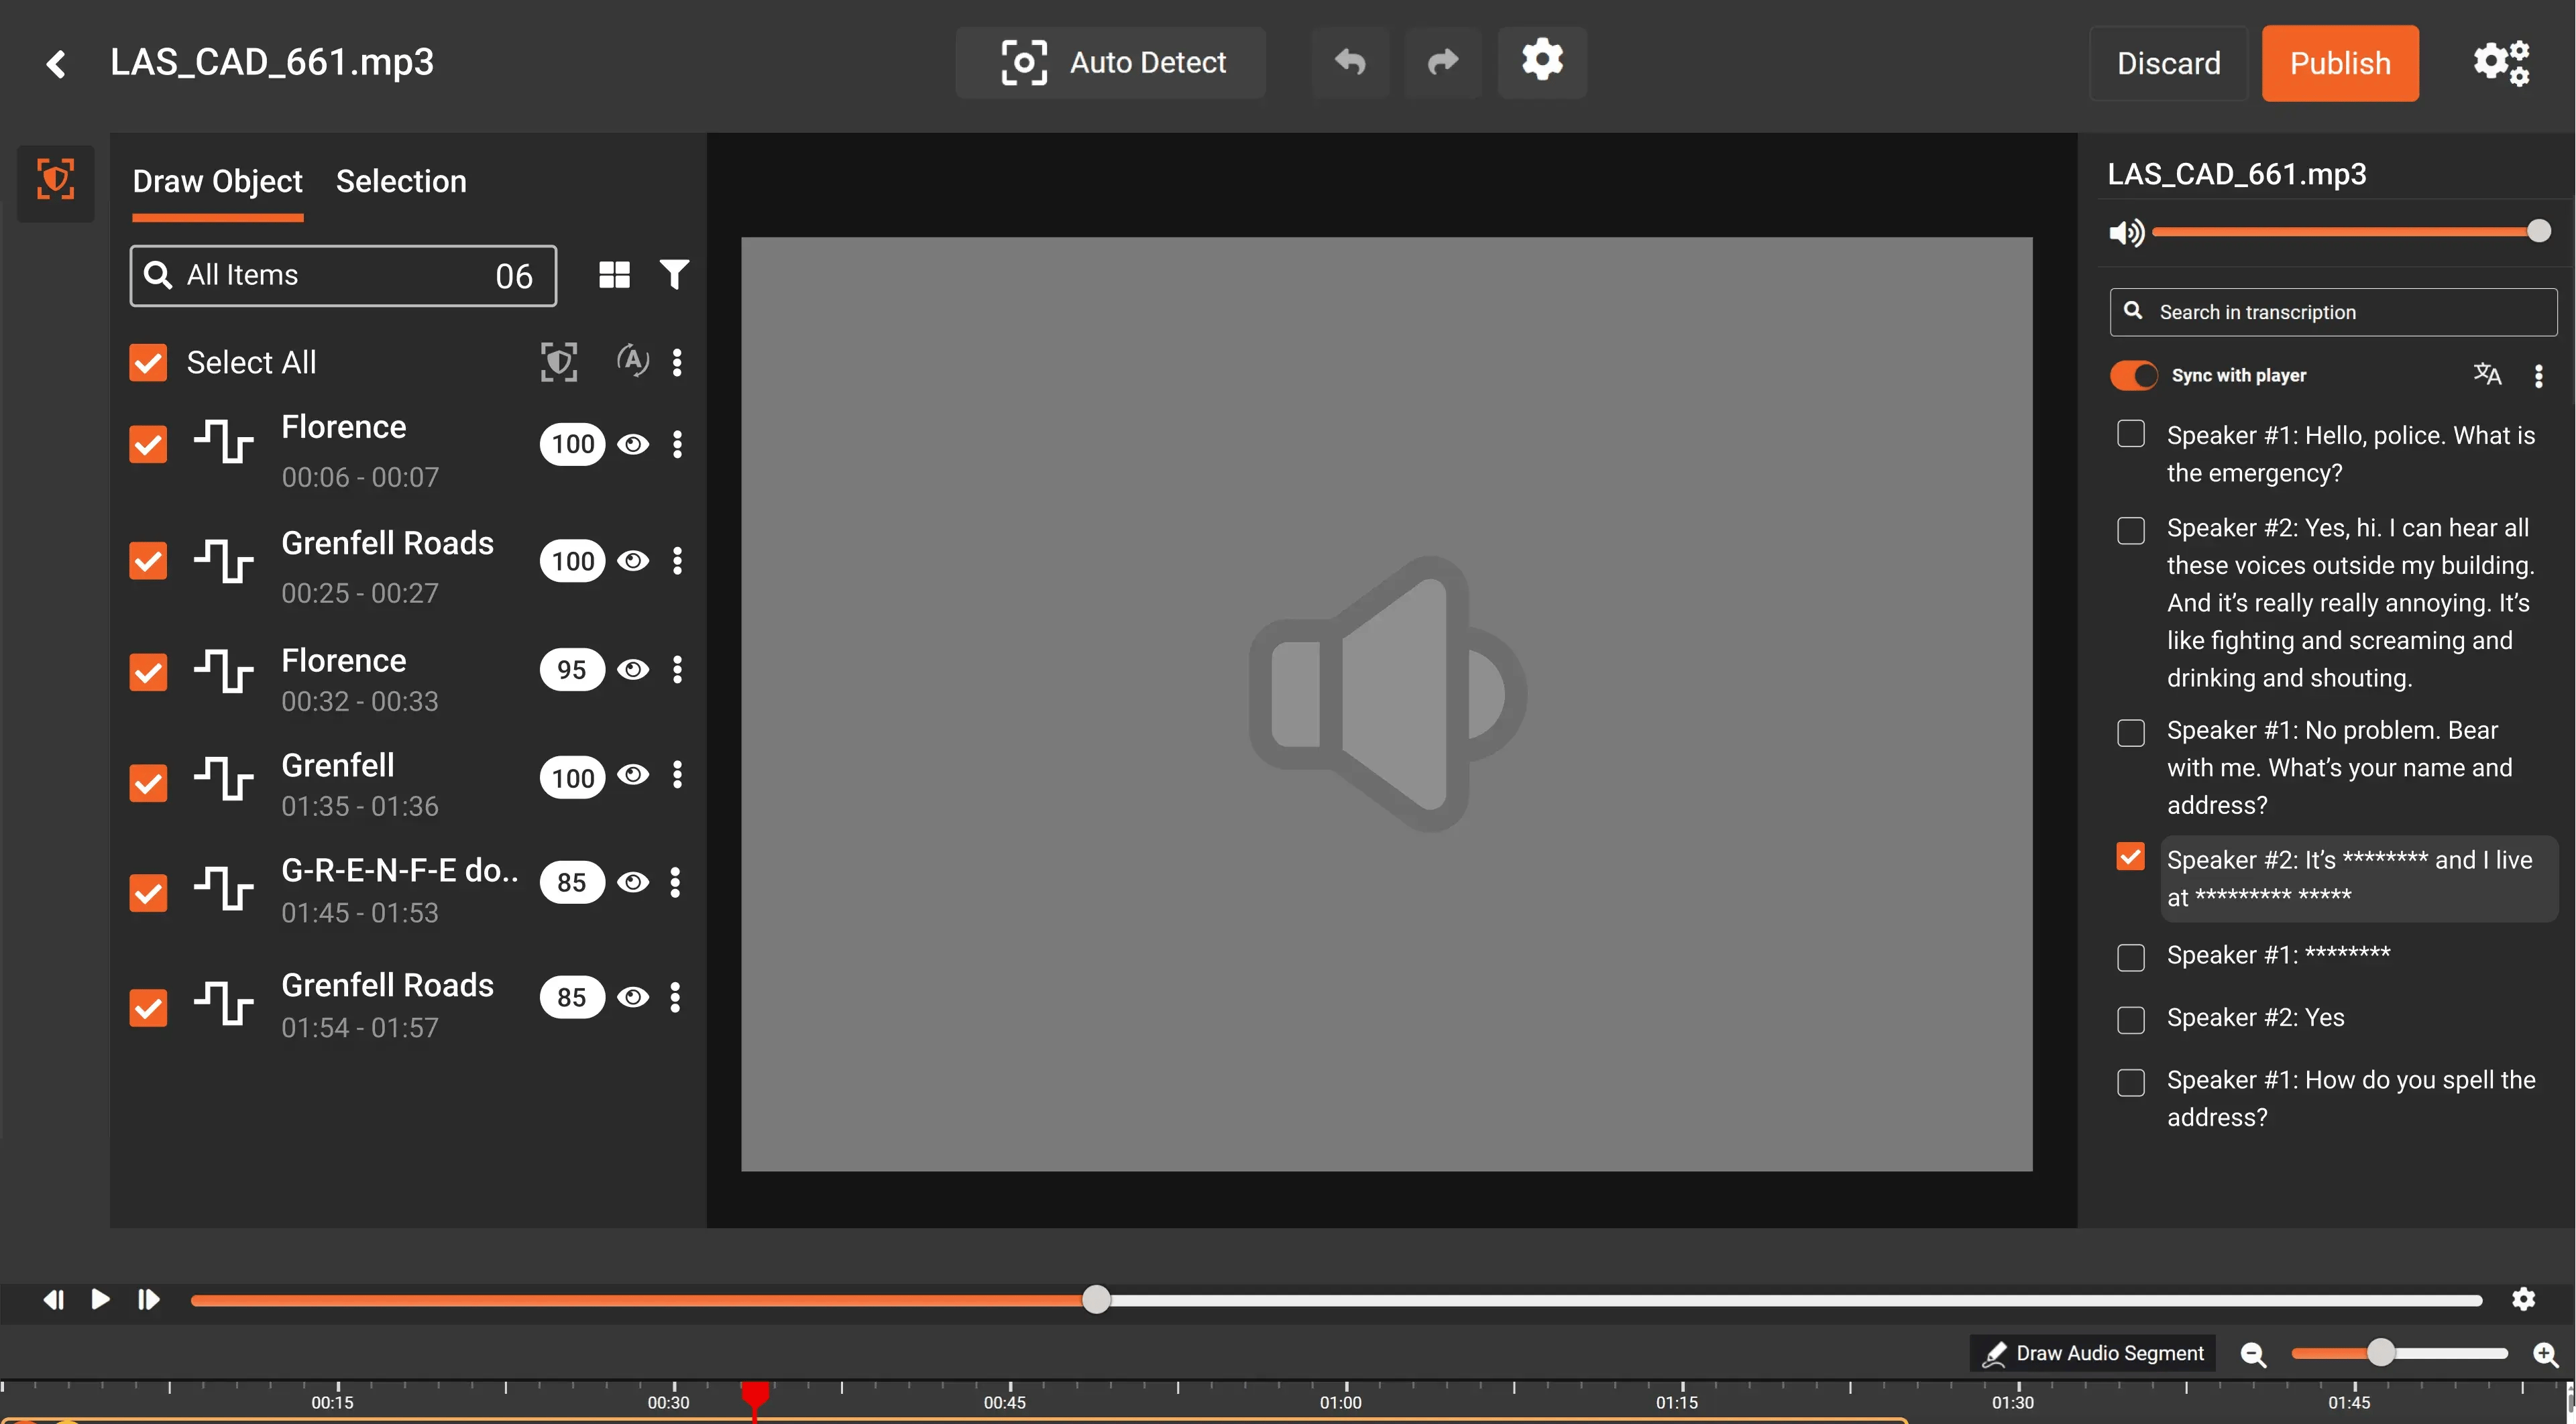Image resolution: width=2576 pixels, height=1424 pixels.
Task: Click the zoom out timeline magnifier
Action: click(2253, 1354)
